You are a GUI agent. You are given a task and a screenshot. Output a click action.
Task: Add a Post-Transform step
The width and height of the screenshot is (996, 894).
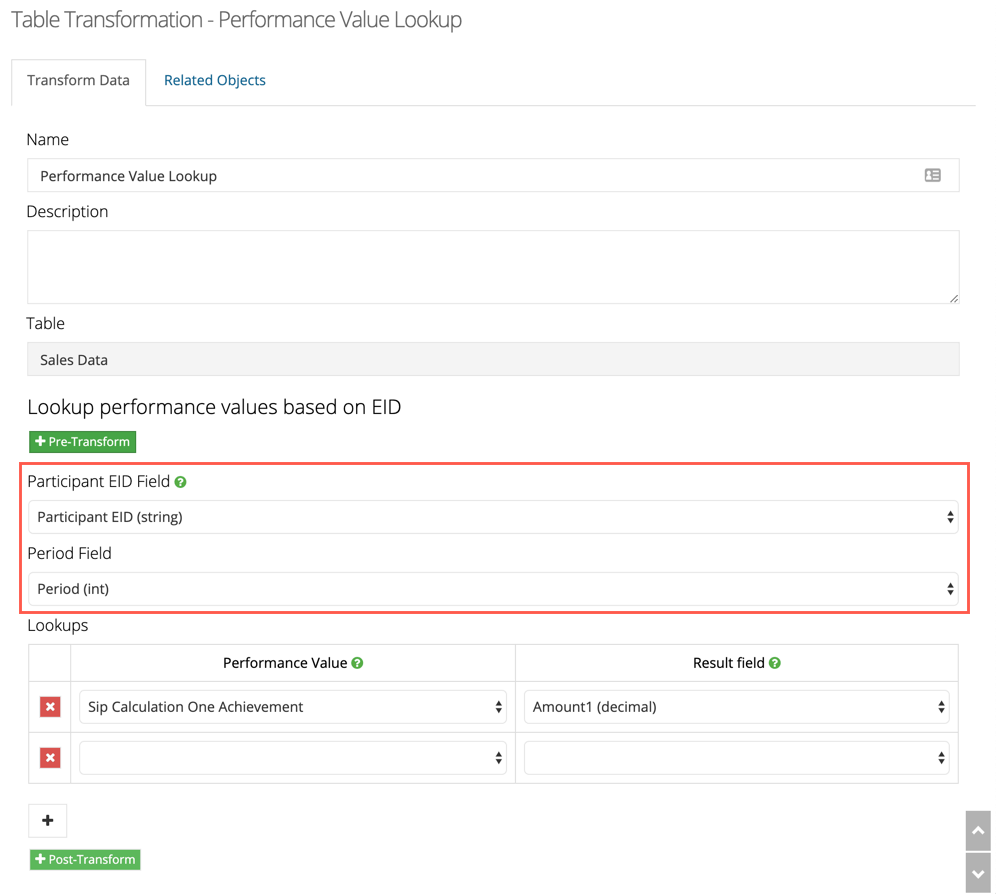click(x=85, y=860)
